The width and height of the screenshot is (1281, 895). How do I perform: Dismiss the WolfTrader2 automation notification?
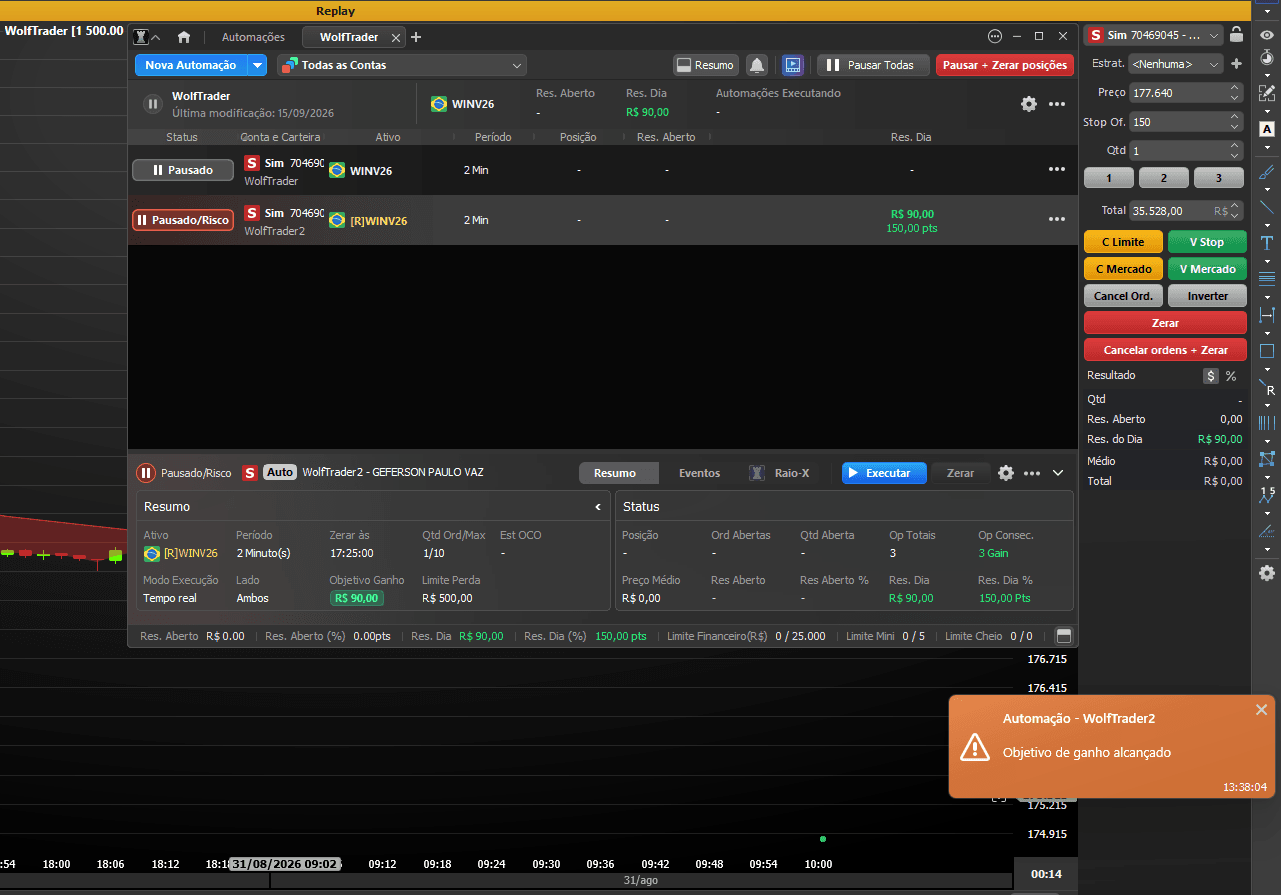1261,709
